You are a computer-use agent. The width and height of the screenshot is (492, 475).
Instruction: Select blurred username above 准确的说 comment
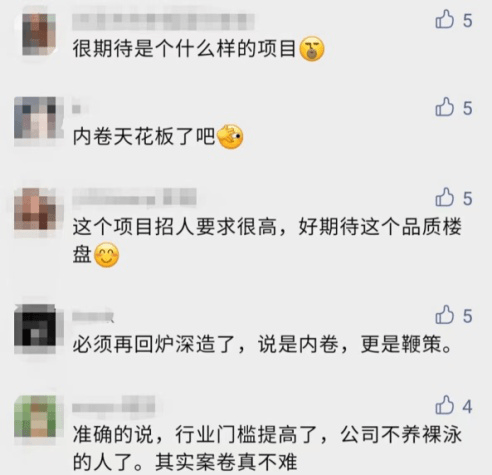tap(114, 405)
